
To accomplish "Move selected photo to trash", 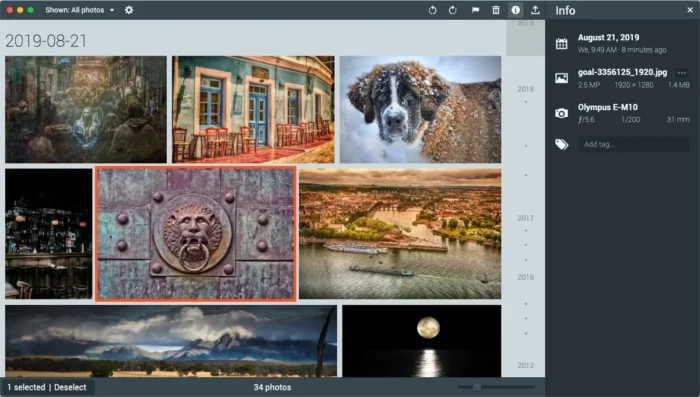I will point(496,10).
